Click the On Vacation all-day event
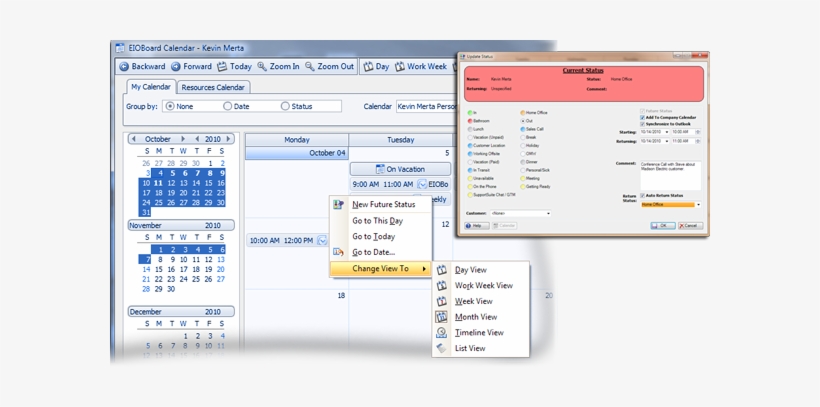 coord(401,169)
